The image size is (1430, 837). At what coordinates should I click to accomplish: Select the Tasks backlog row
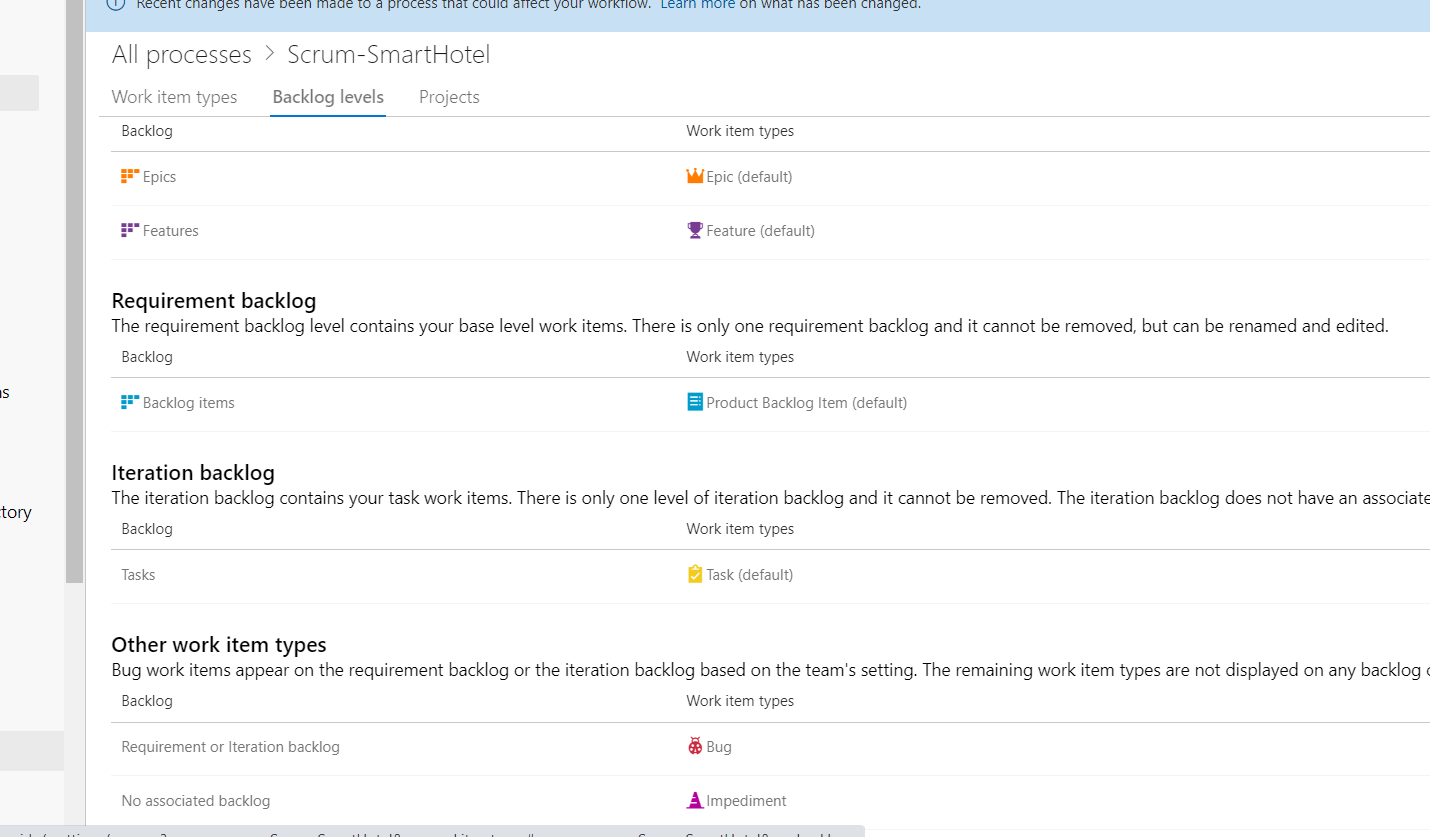click(x=770, y=575)
